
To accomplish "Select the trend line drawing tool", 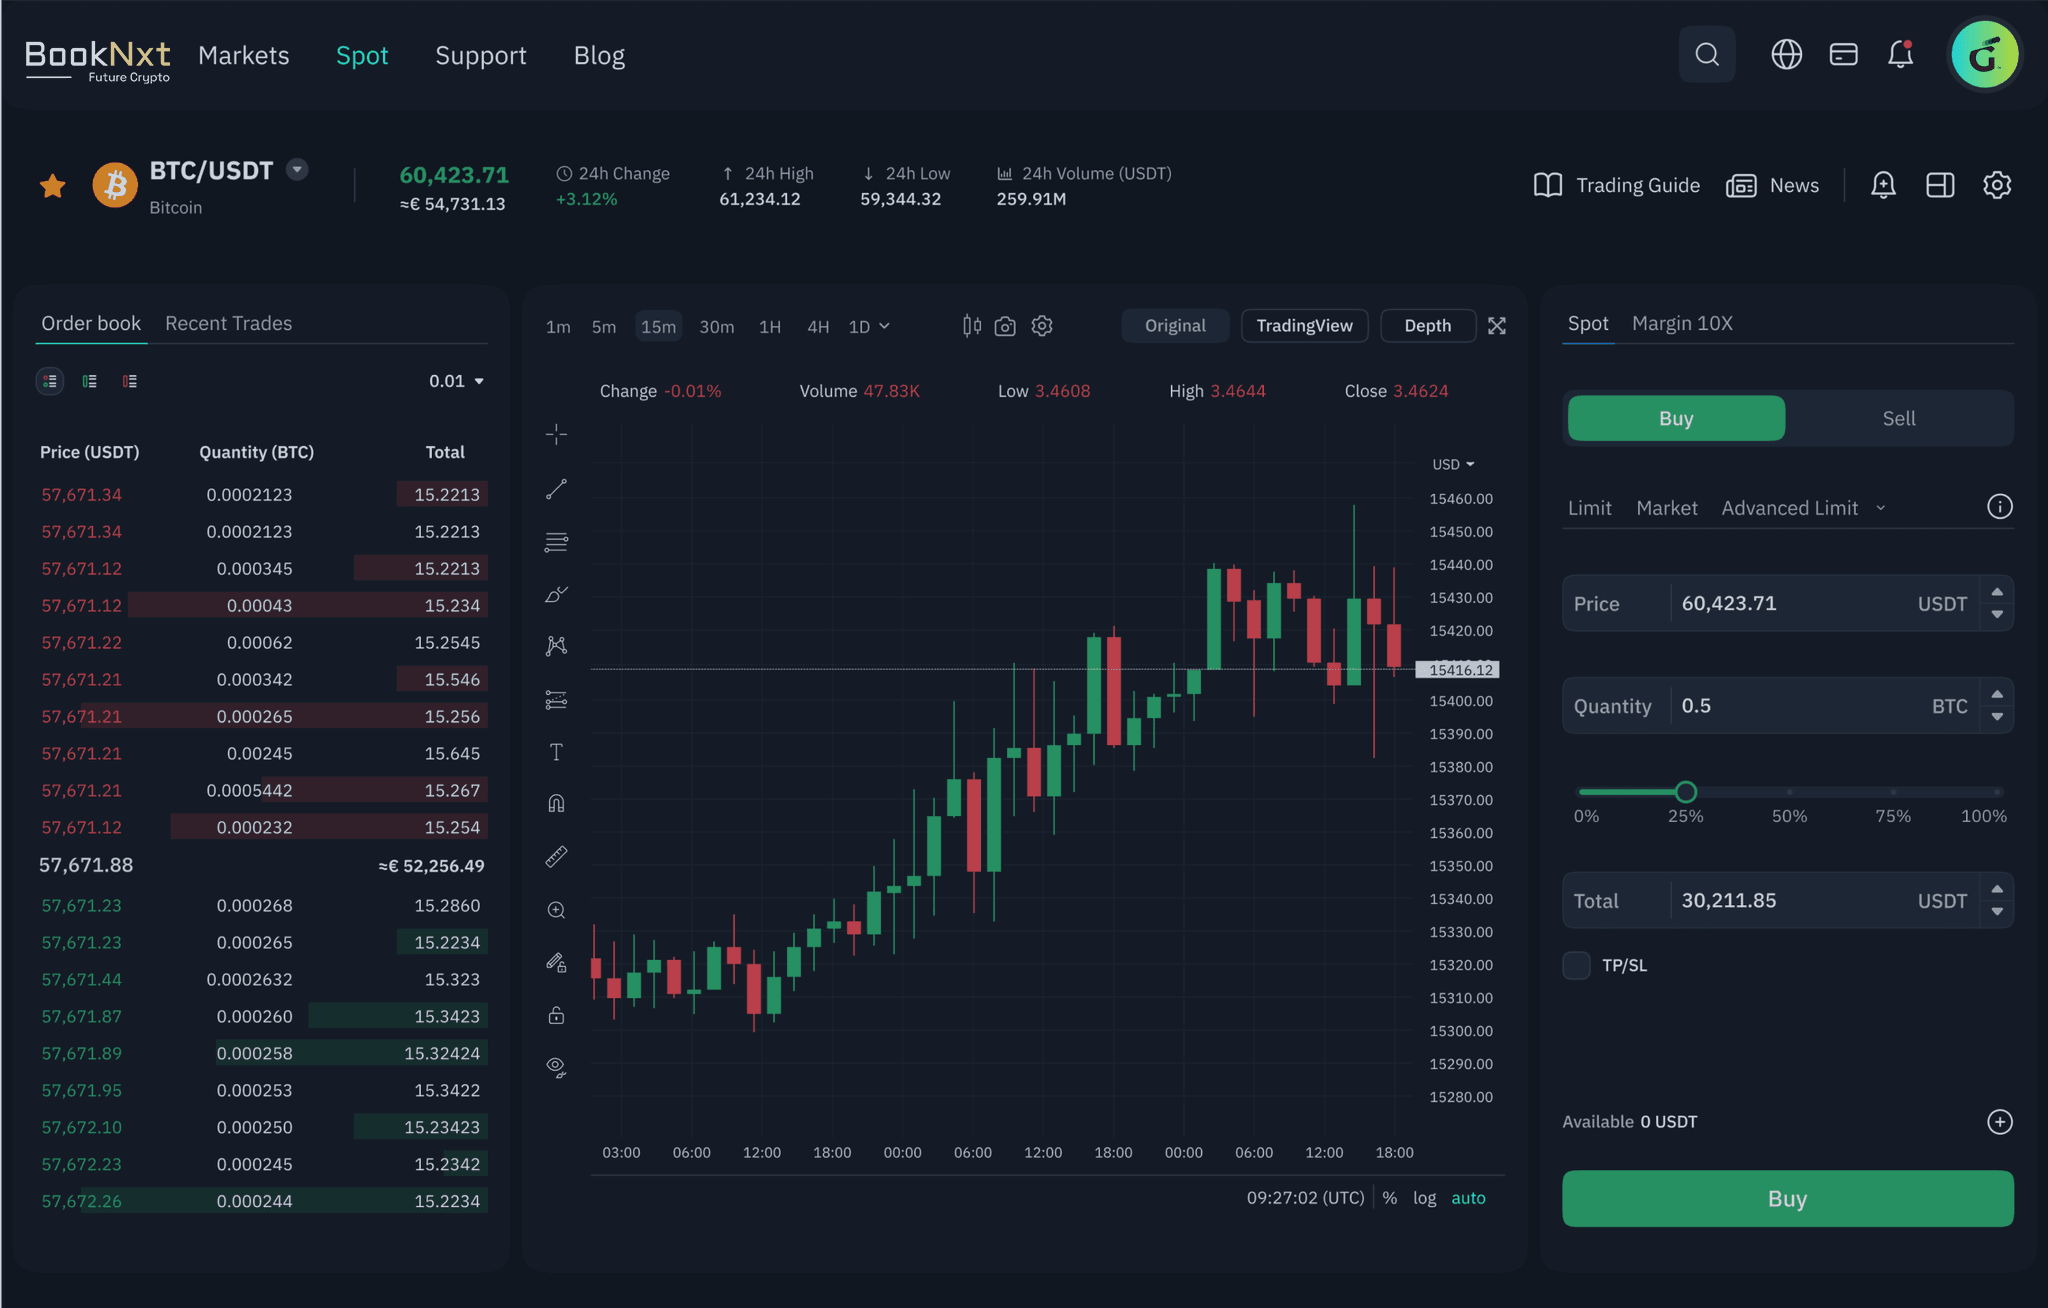I will tap(557, 489).
